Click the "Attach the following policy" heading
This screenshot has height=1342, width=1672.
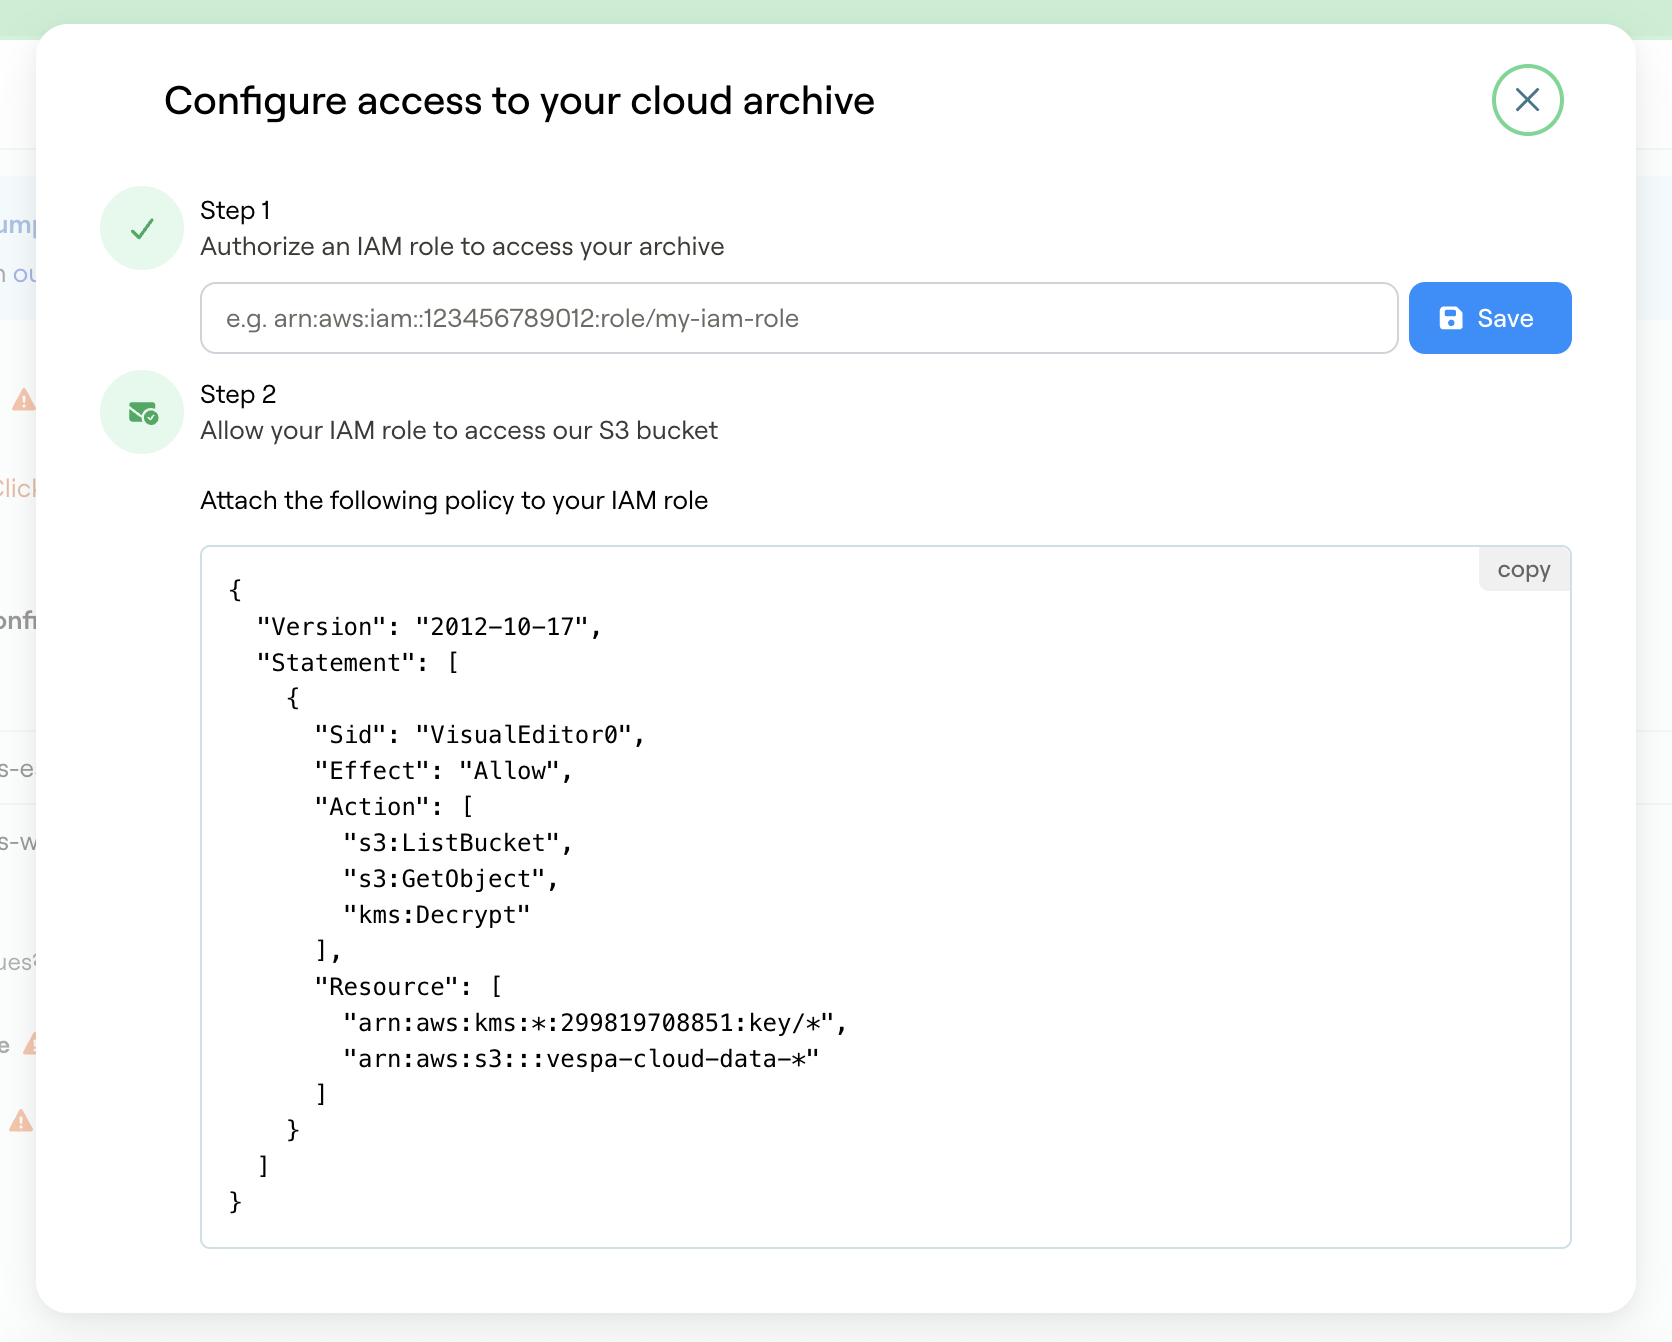pyautogui.click(x=454, y=500)
